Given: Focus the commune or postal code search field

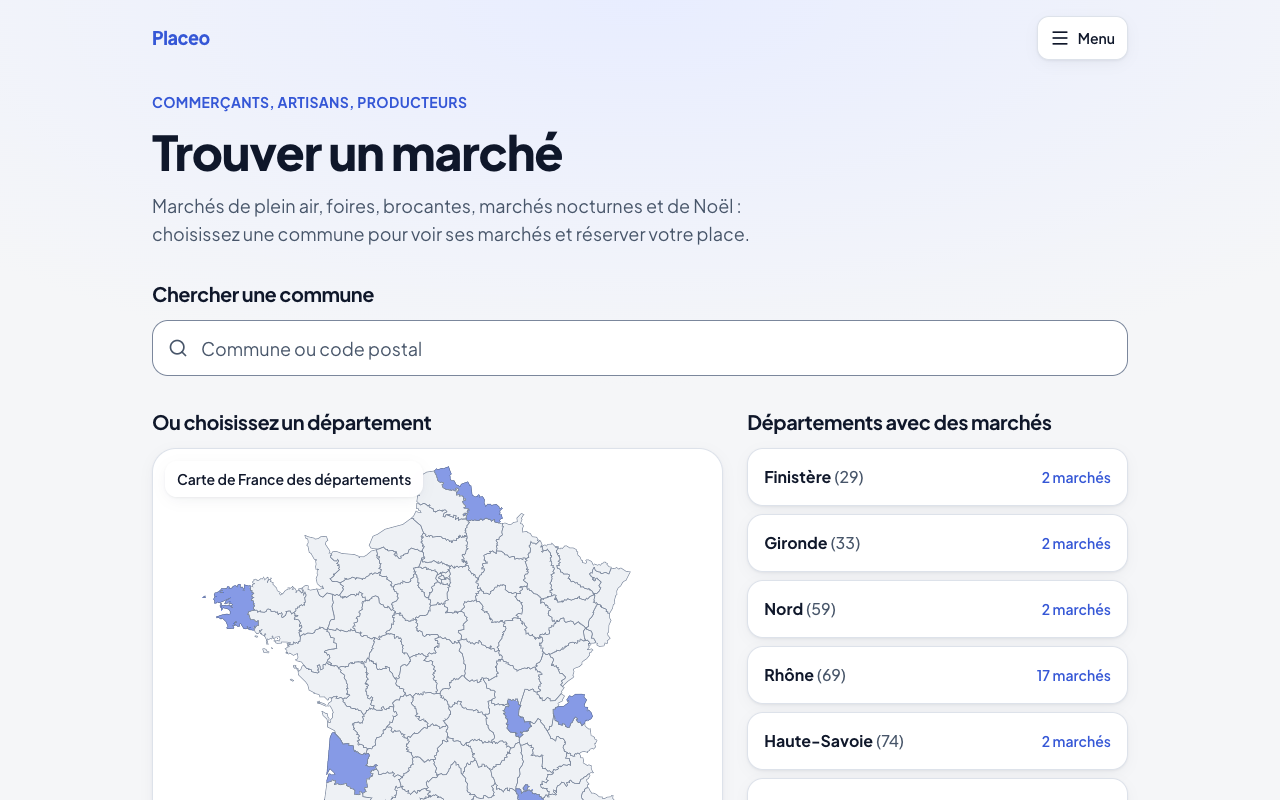Looking at the screenshot, I should [640, 348].
